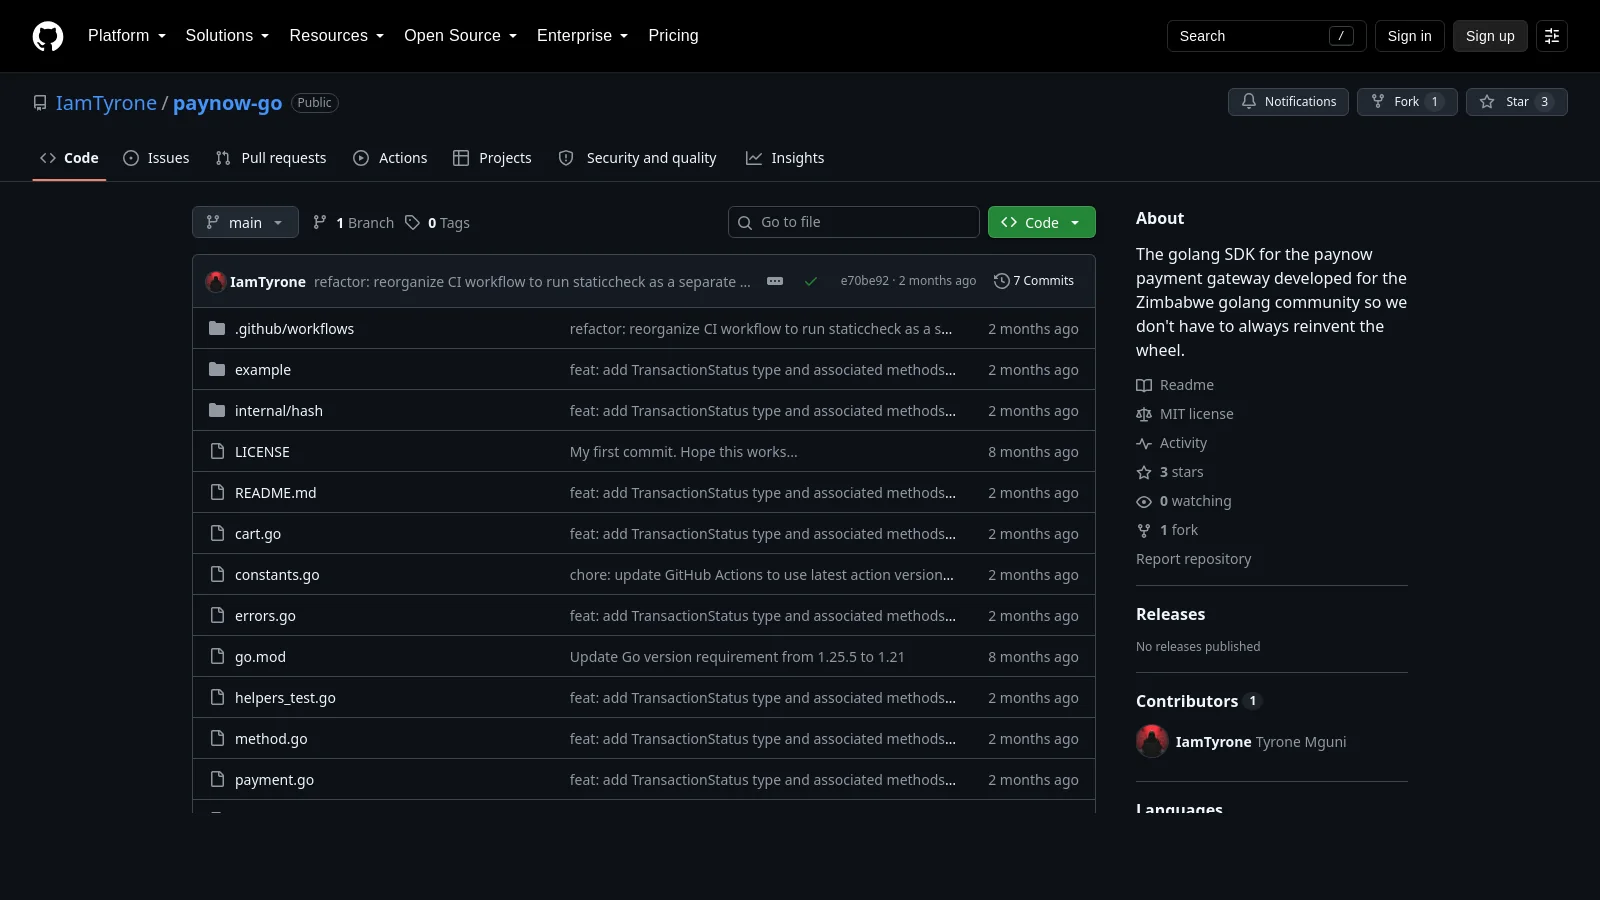Open the 1 Branch link
The image size is (1600, 900).
pos(353,223)
